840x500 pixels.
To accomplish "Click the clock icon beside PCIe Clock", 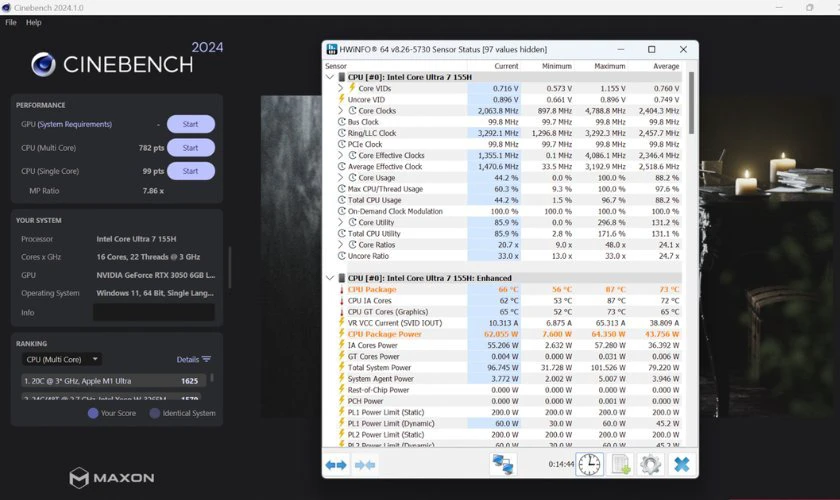I will (x=341, y=144).
